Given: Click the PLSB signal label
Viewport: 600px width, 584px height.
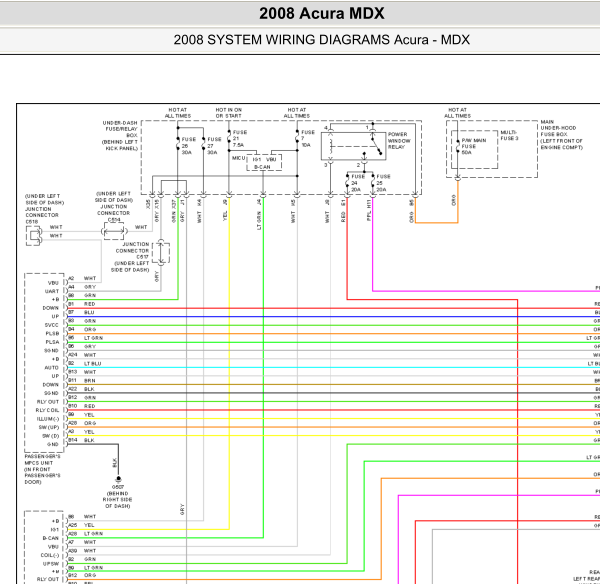Looking at the screenshot, I should [x=52, y=333].
